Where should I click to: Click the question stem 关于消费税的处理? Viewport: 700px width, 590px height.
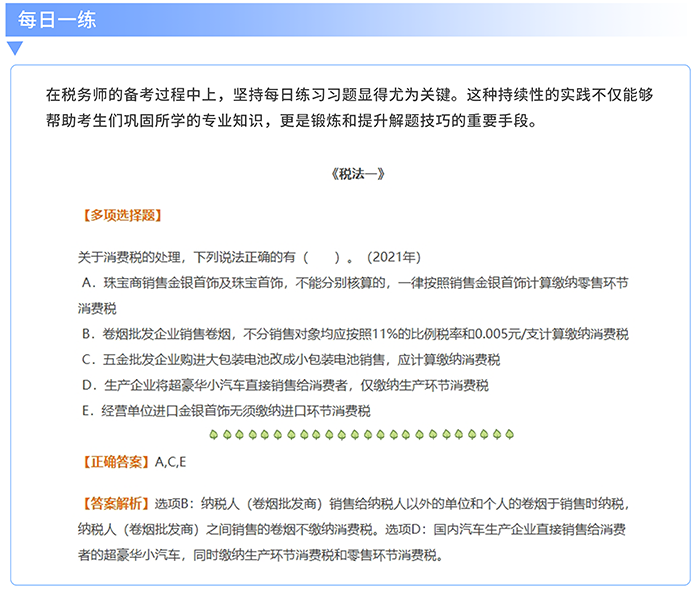pos(188,257)
